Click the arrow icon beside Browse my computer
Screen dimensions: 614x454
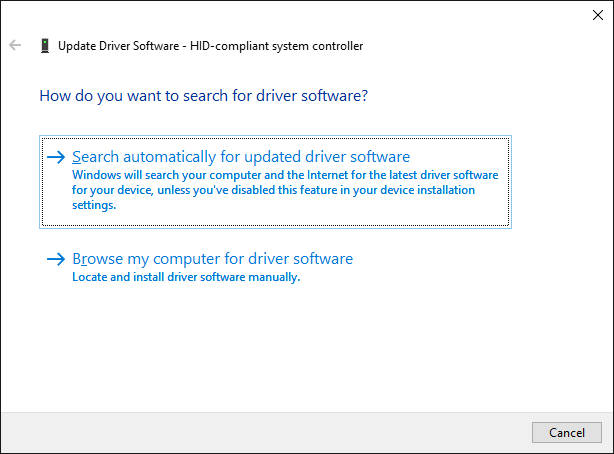(56, 259)
